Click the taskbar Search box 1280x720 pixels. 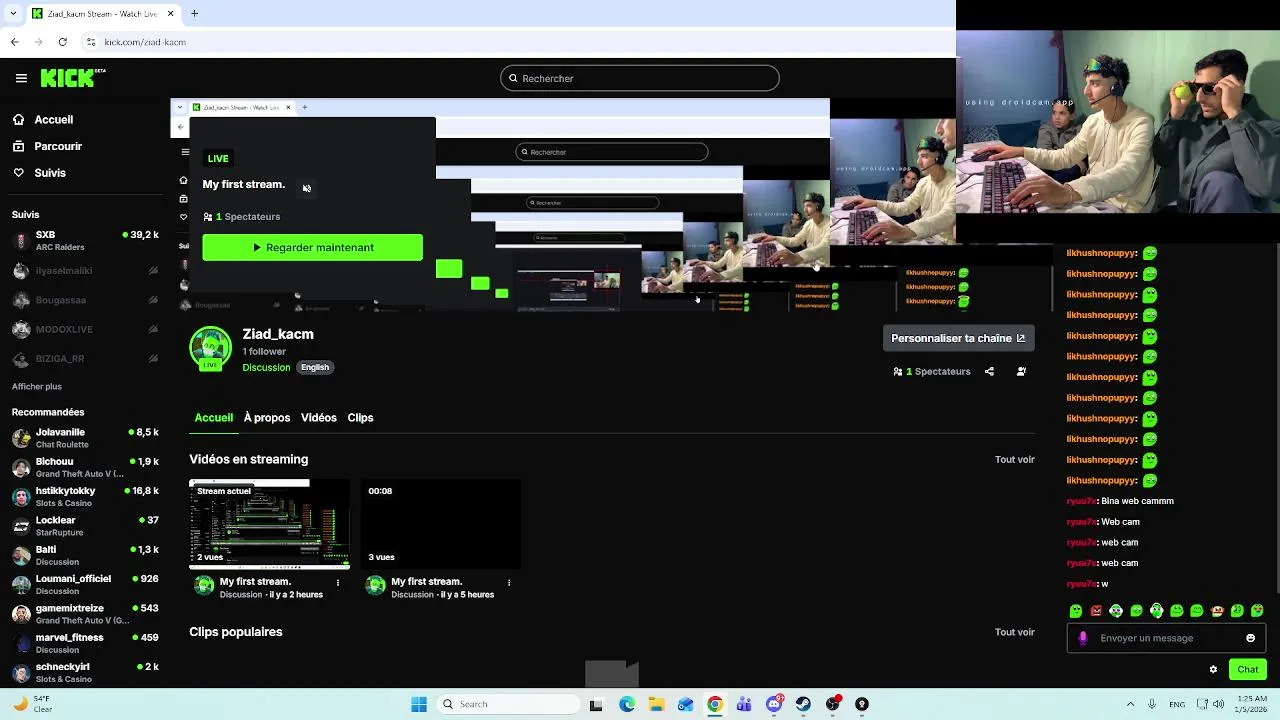(507, 704)
